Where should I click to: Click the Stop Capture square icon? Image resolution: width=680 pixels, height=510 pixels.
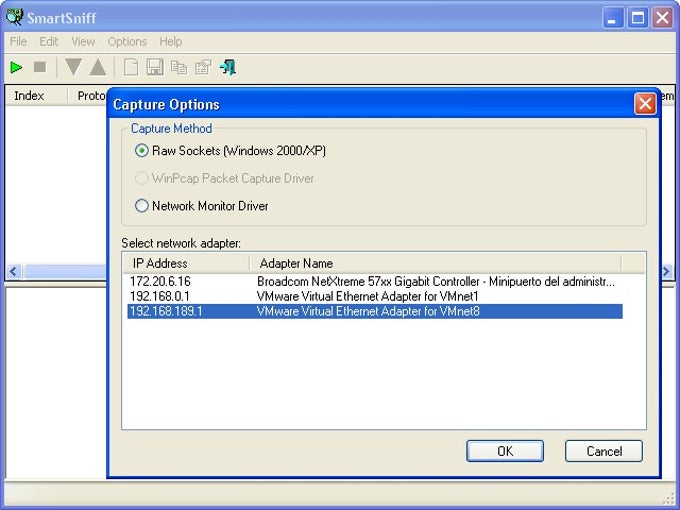coord(40,67)
